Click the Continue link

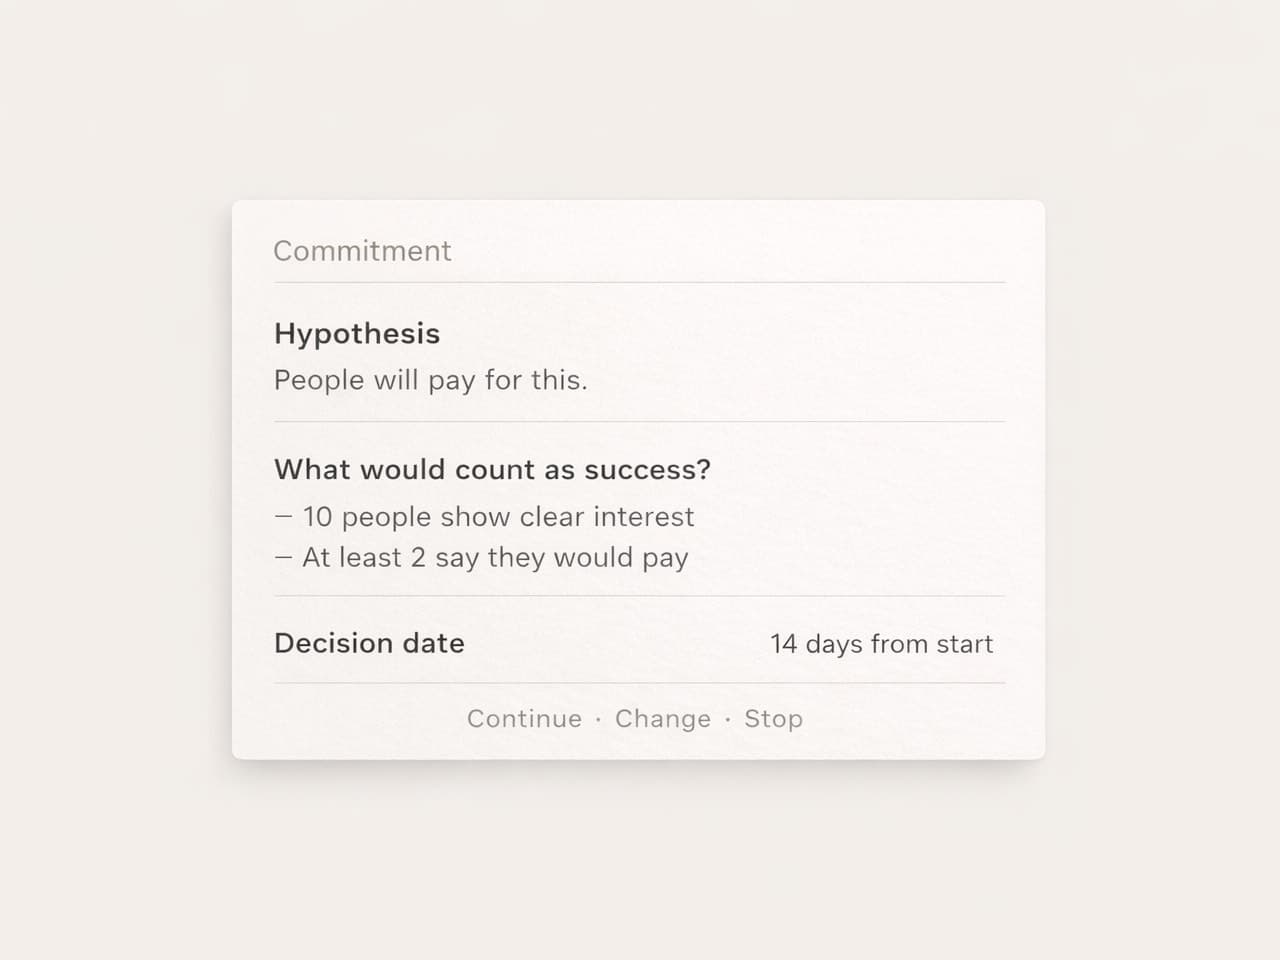pyautogui.click(x=524, y=719)
